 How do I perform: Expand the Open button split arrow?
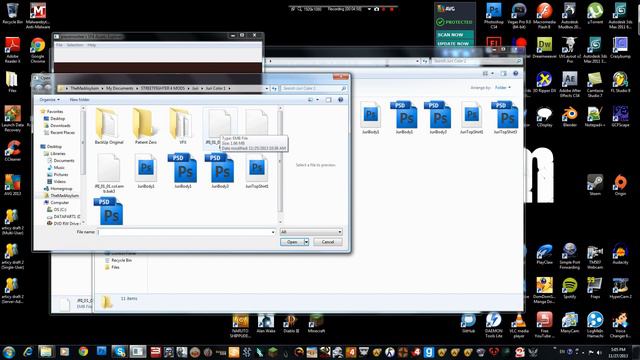[x=306, y=242]
